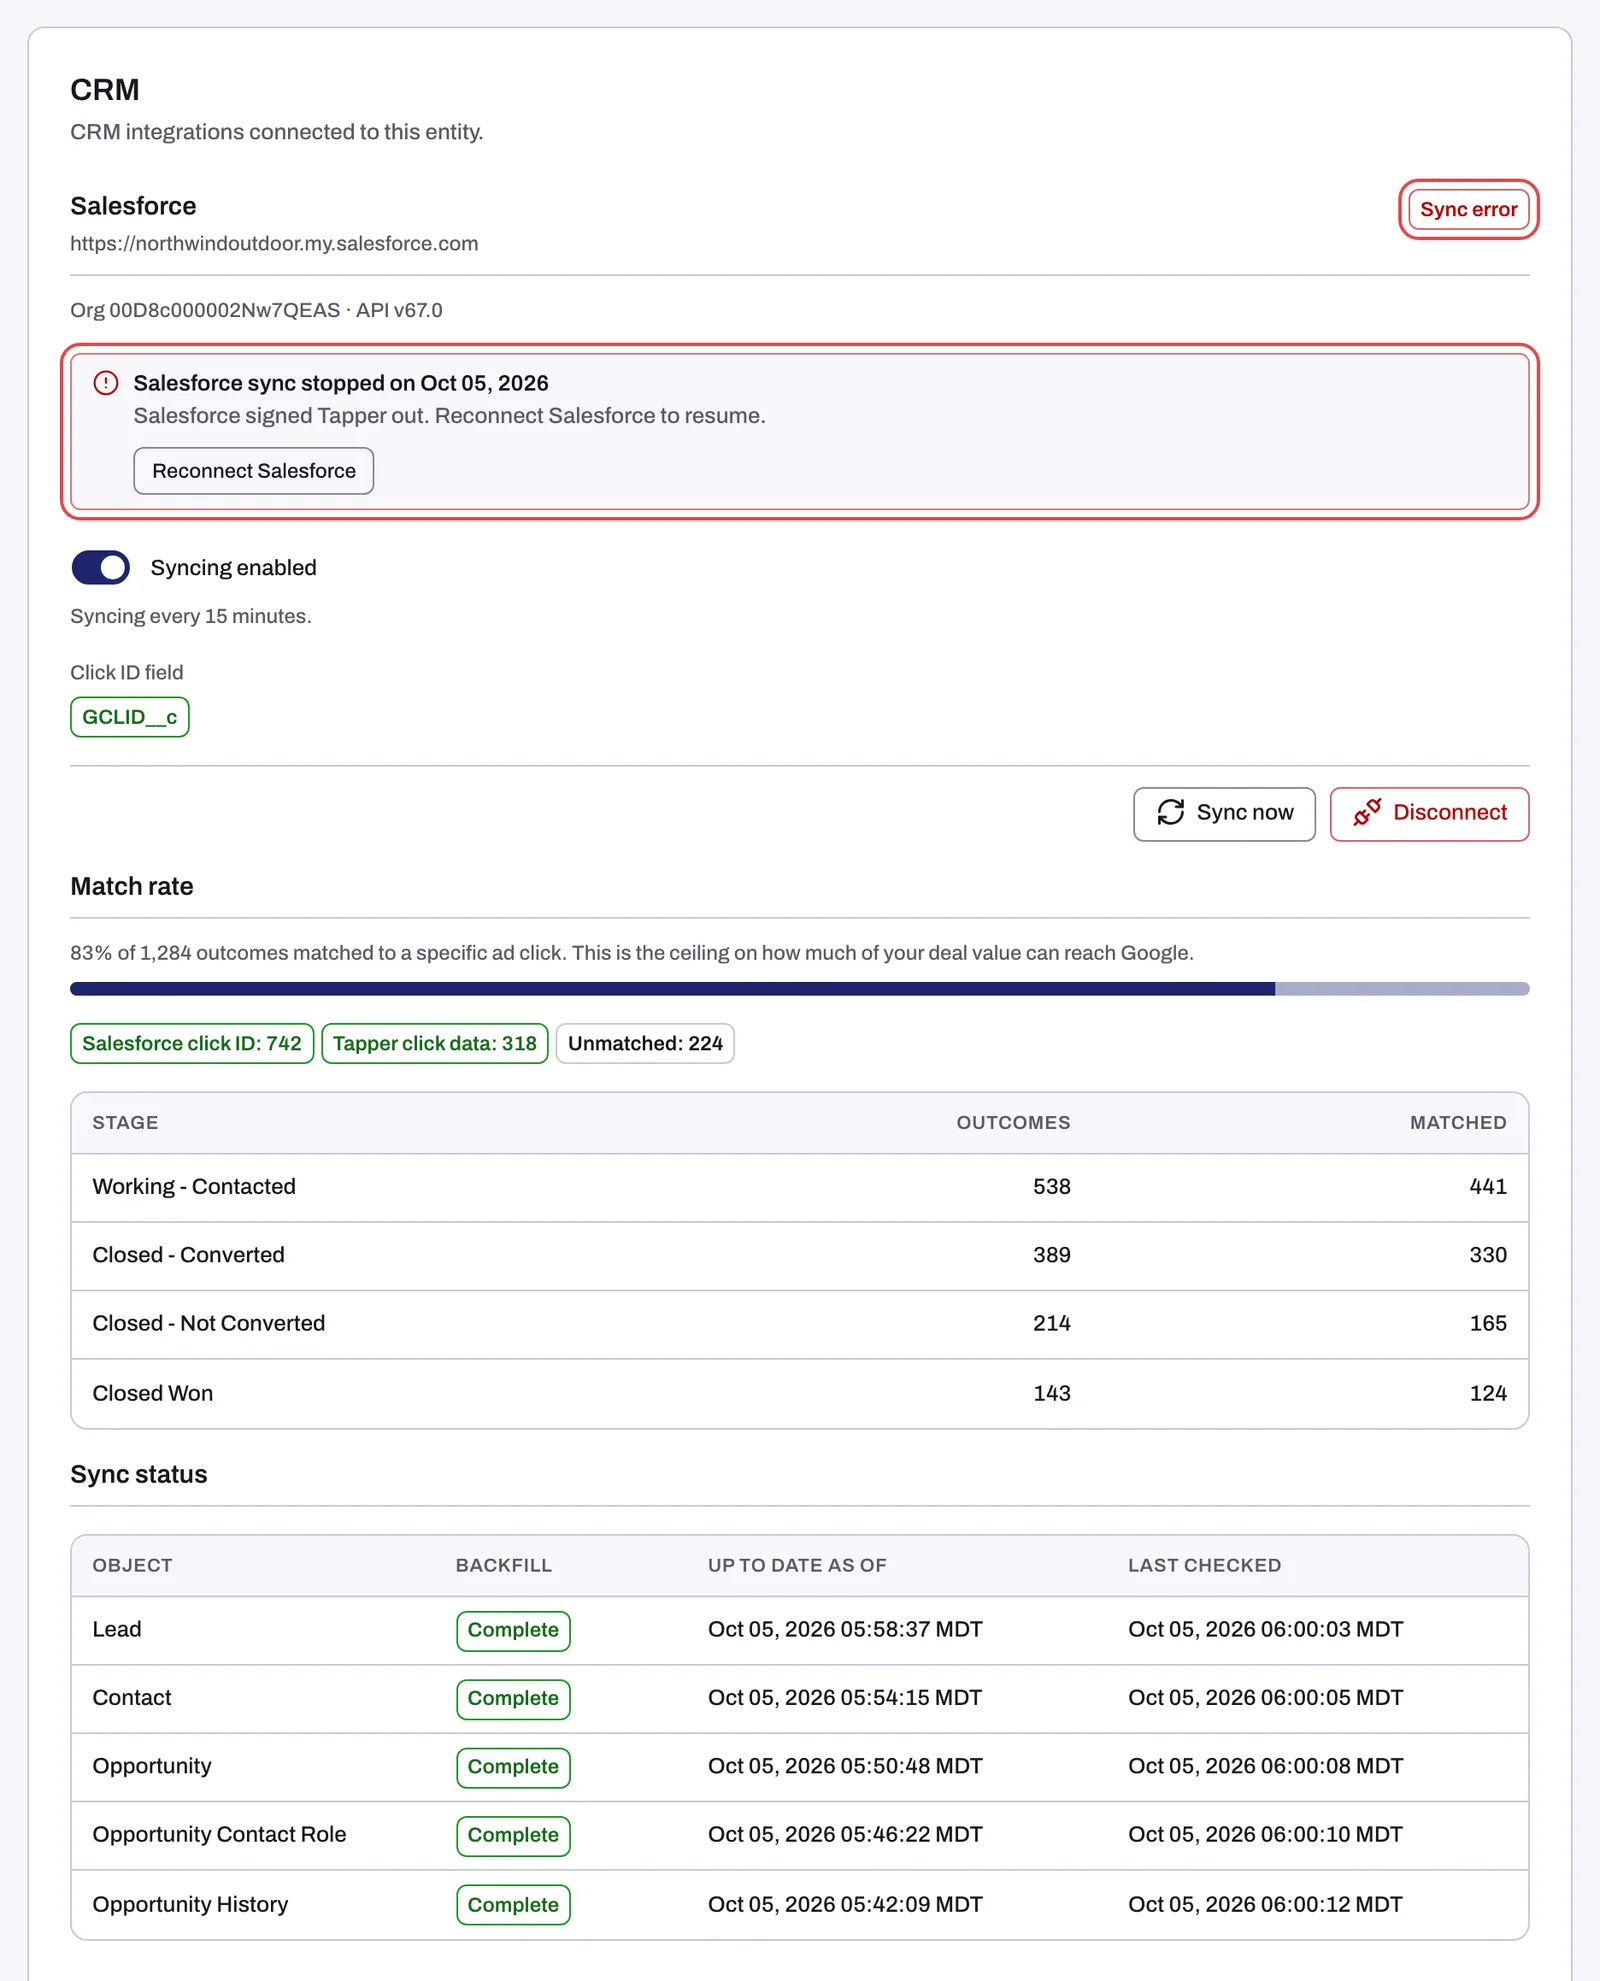Select the Working - Contacted stage row
The height and width of the screenshot is (1981, 1600).
tap(800, 1188)
